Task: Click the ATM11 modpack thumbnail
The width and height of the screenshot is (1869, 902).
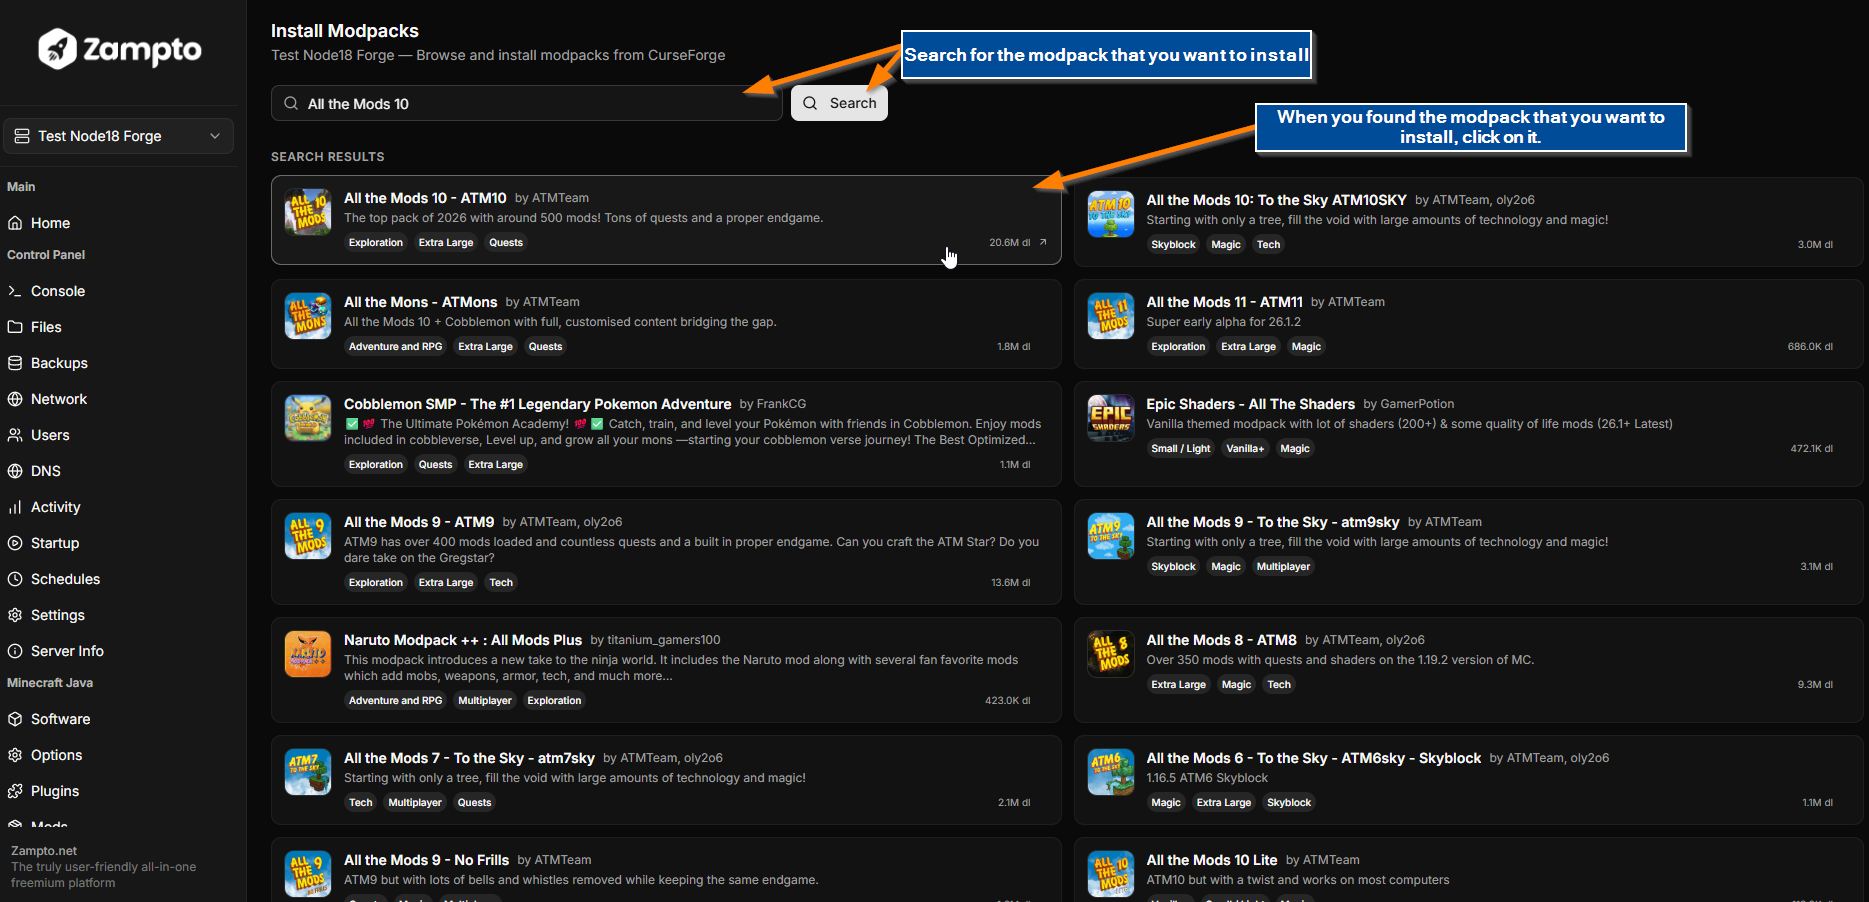Action: [x=1110, y=316]
